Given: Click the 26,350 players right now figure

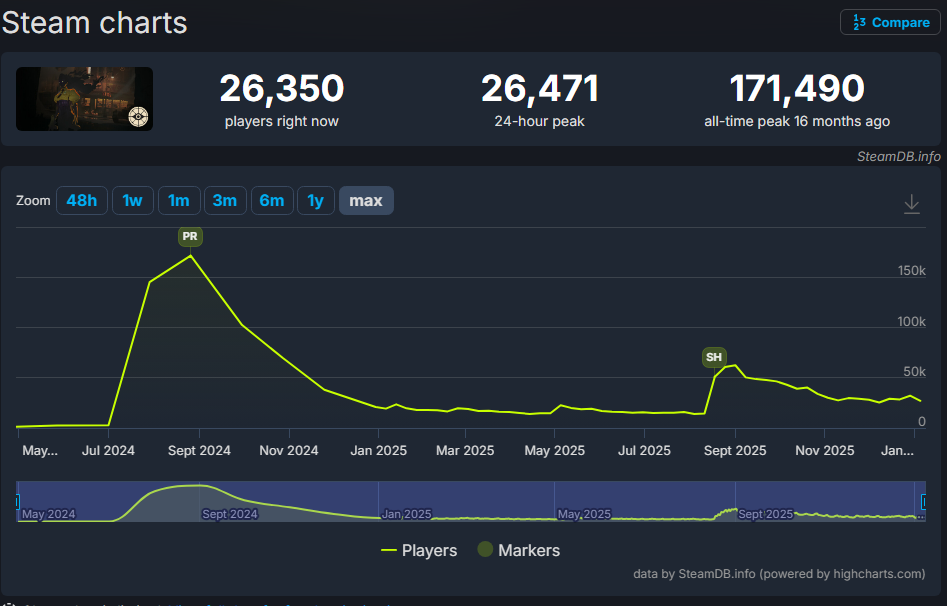Looking at the screenshot, I should [x=282, y=88].
